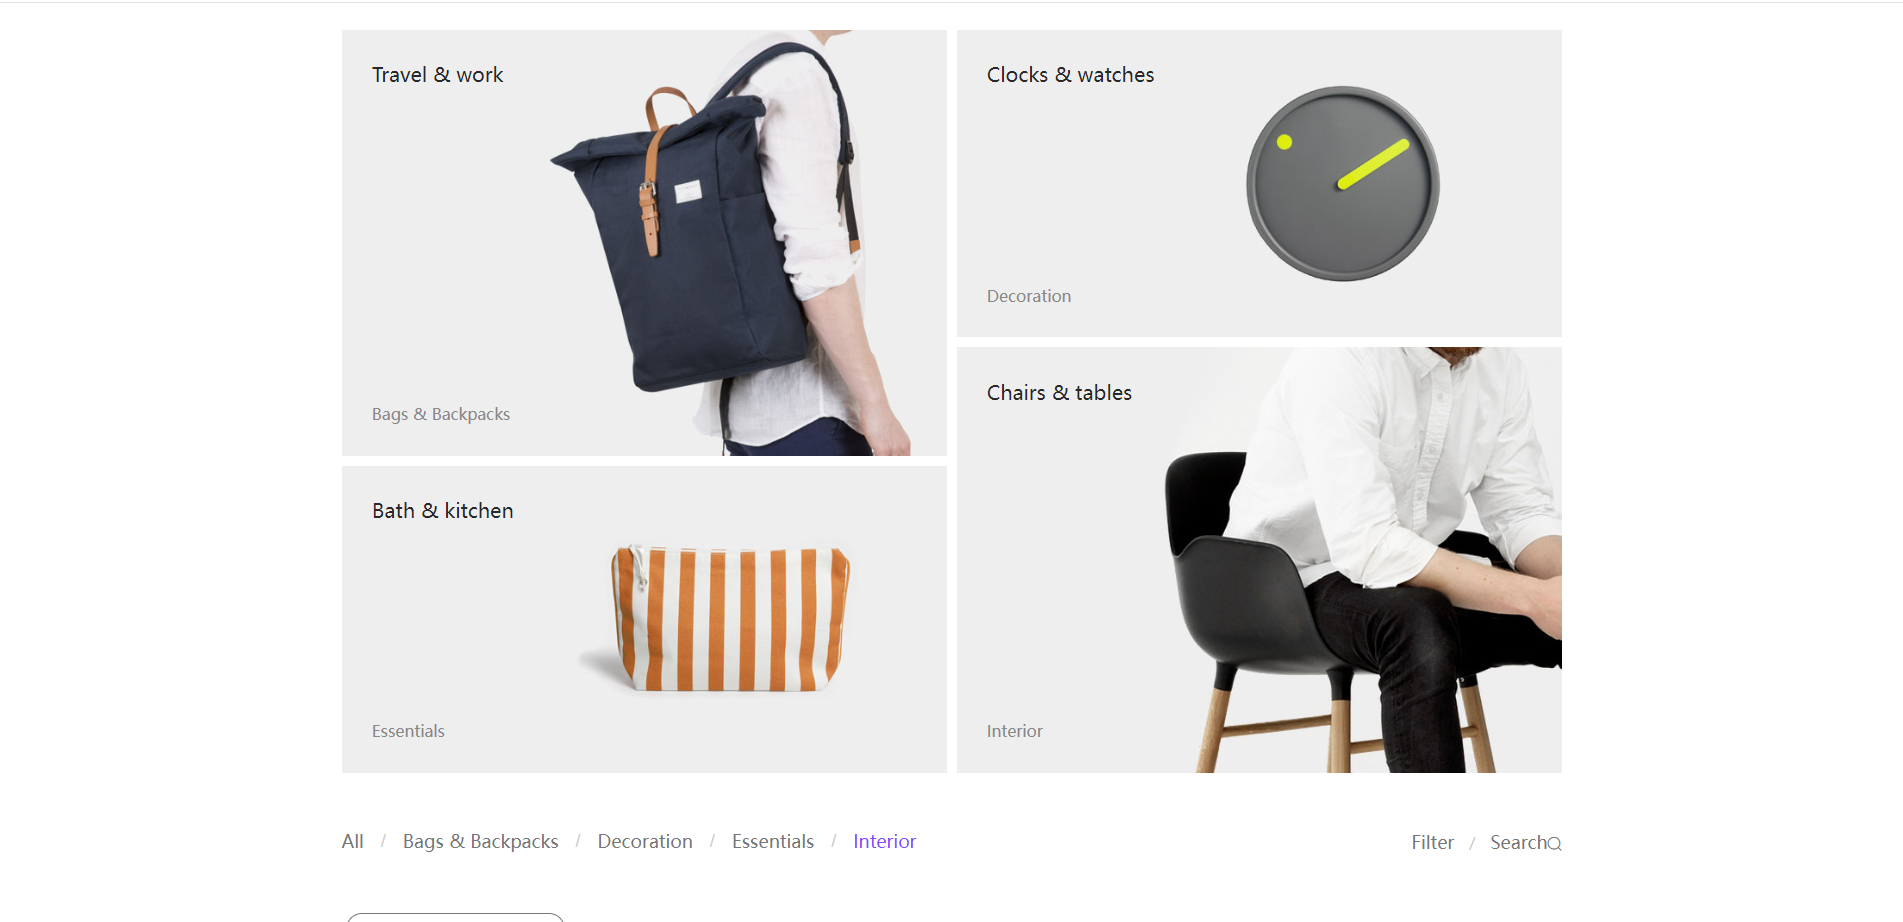Screen dimensions: 1903x922
Task: Click the Interior subtitle in the chairs tile
Action: 1015,731
